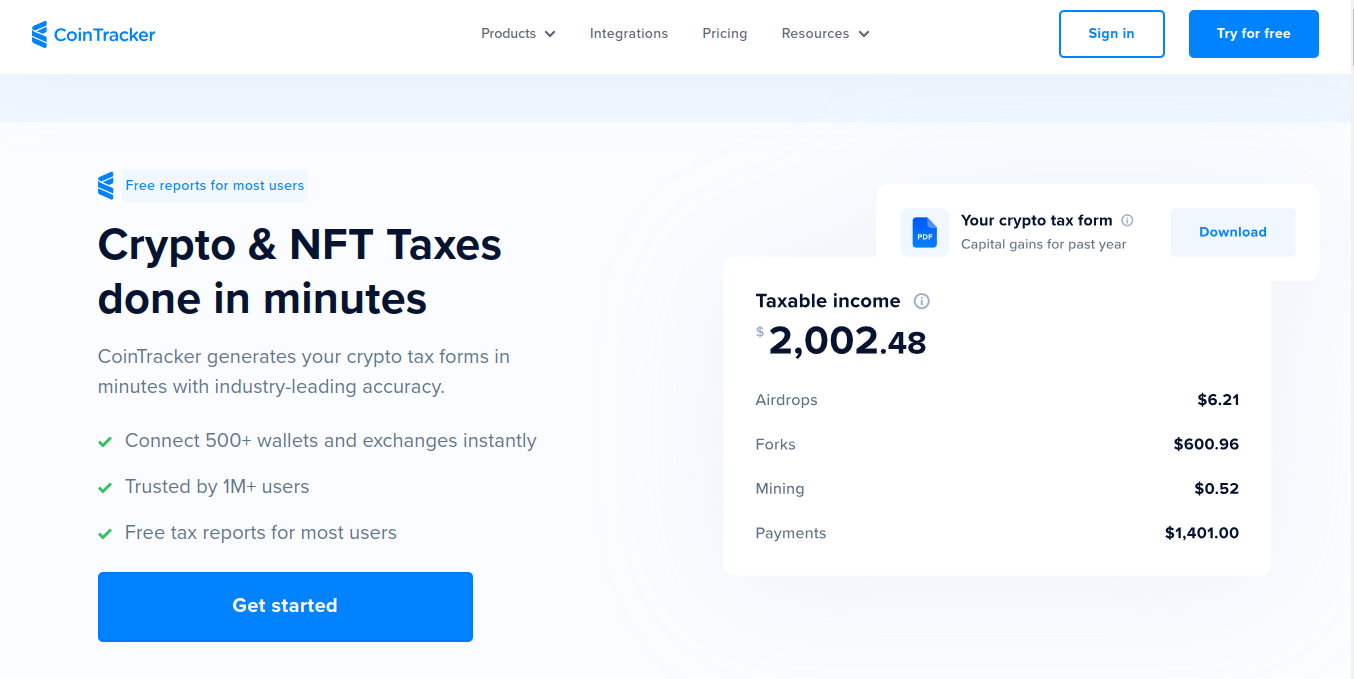
Task: Click the CoinTracker logo in the header
Action: [93, 34]
